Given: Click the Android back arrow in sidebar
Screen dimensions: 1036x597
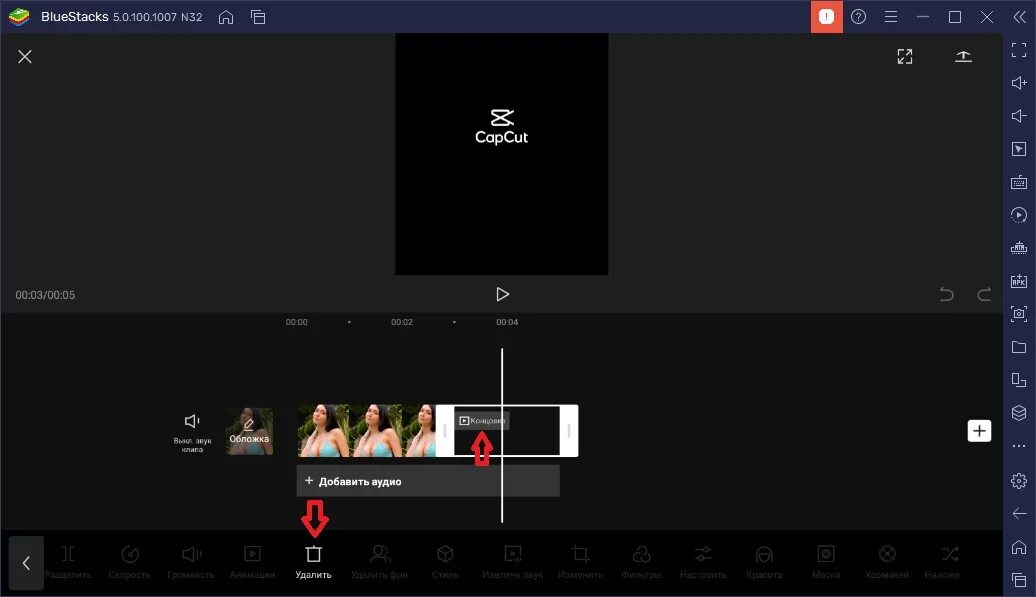Looking at the screenshot, I should [x=1019, y=513].
